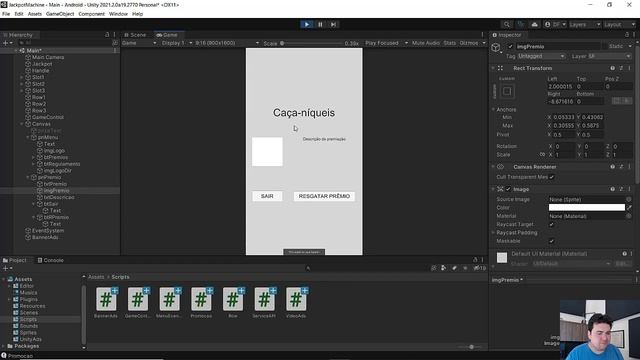Expand Slot2 in Hierarchy

click(22, 84)
